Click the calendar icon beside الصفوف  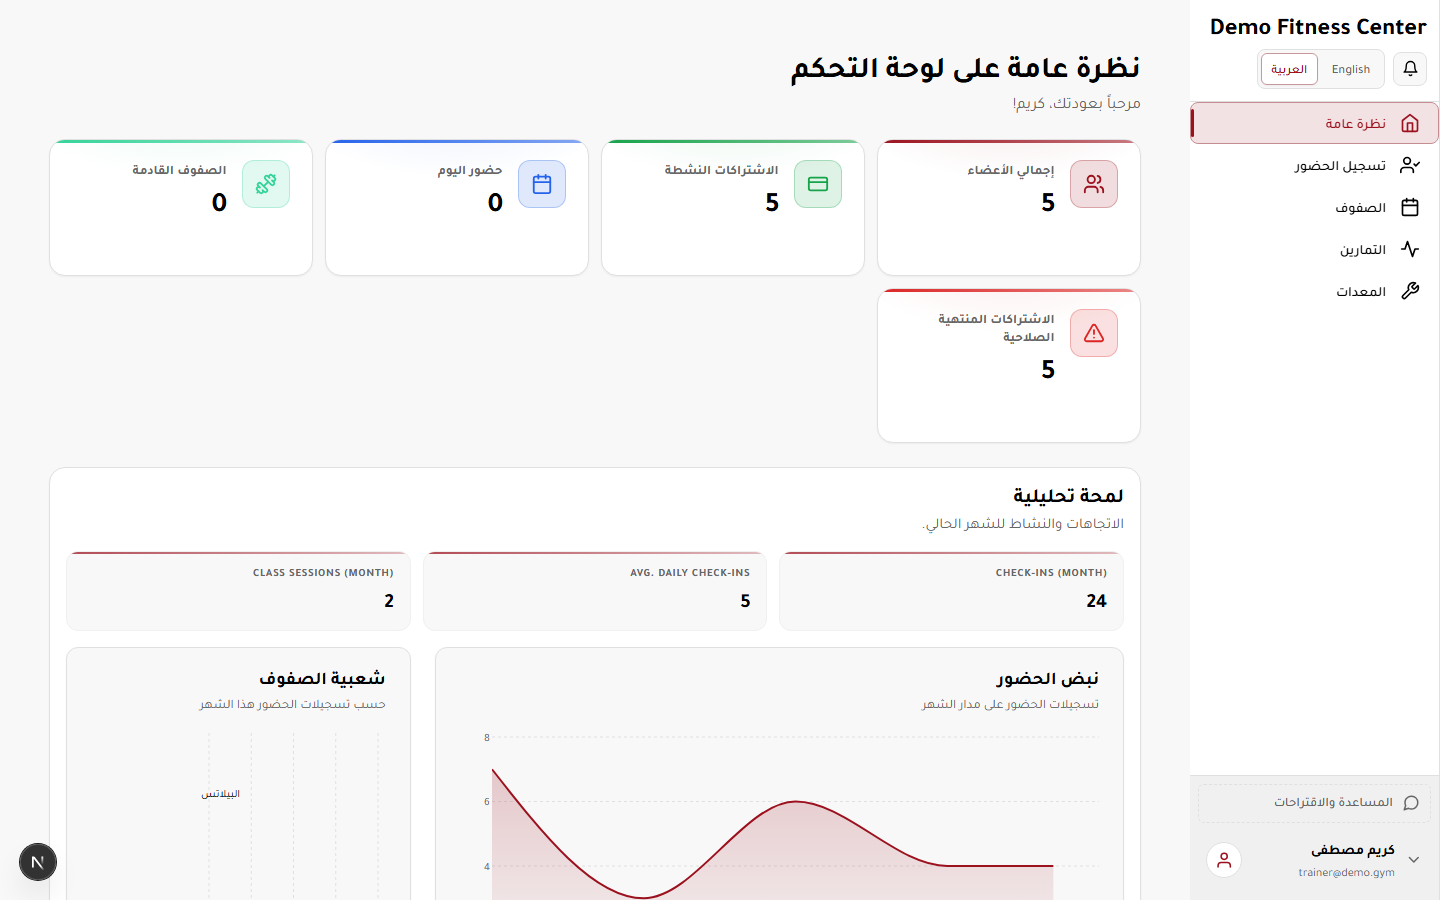[x=1410, y=207]
